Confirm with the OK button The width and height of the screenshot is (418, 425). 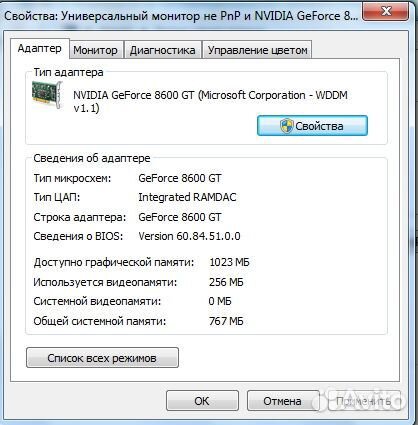[x=202, y=401]
